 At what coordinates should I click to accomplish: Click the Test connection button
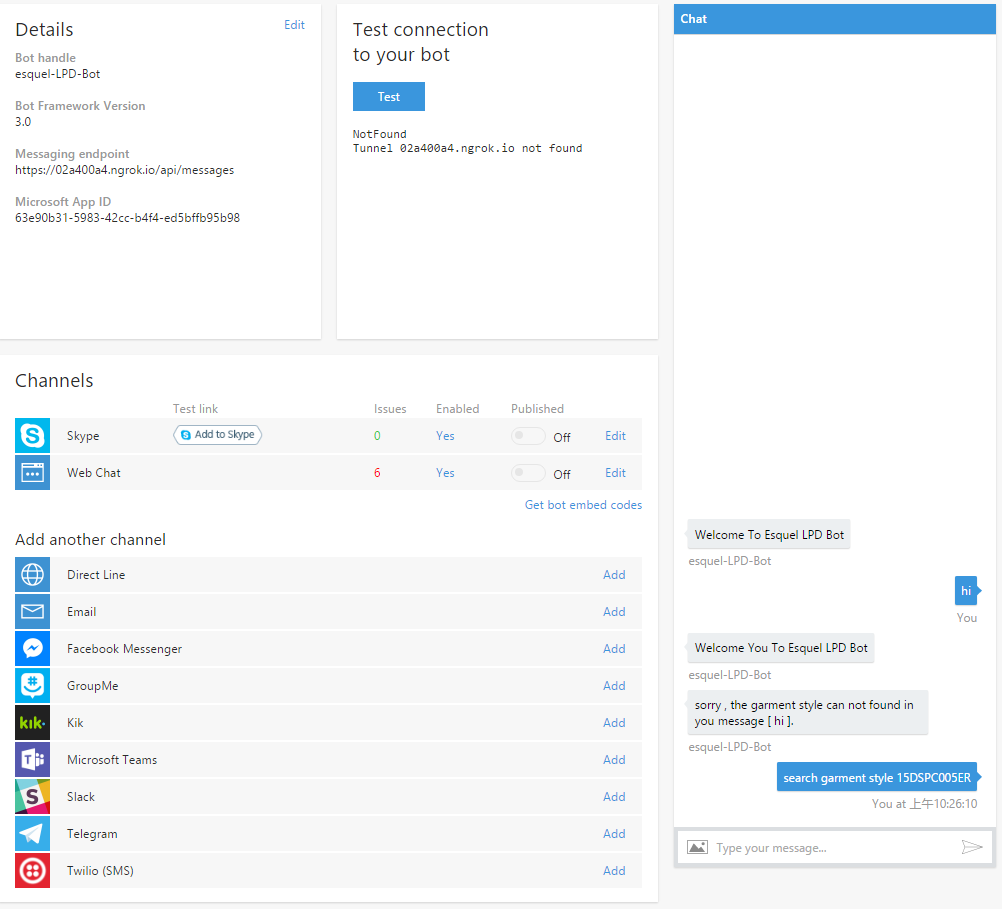tap(389, 97)
